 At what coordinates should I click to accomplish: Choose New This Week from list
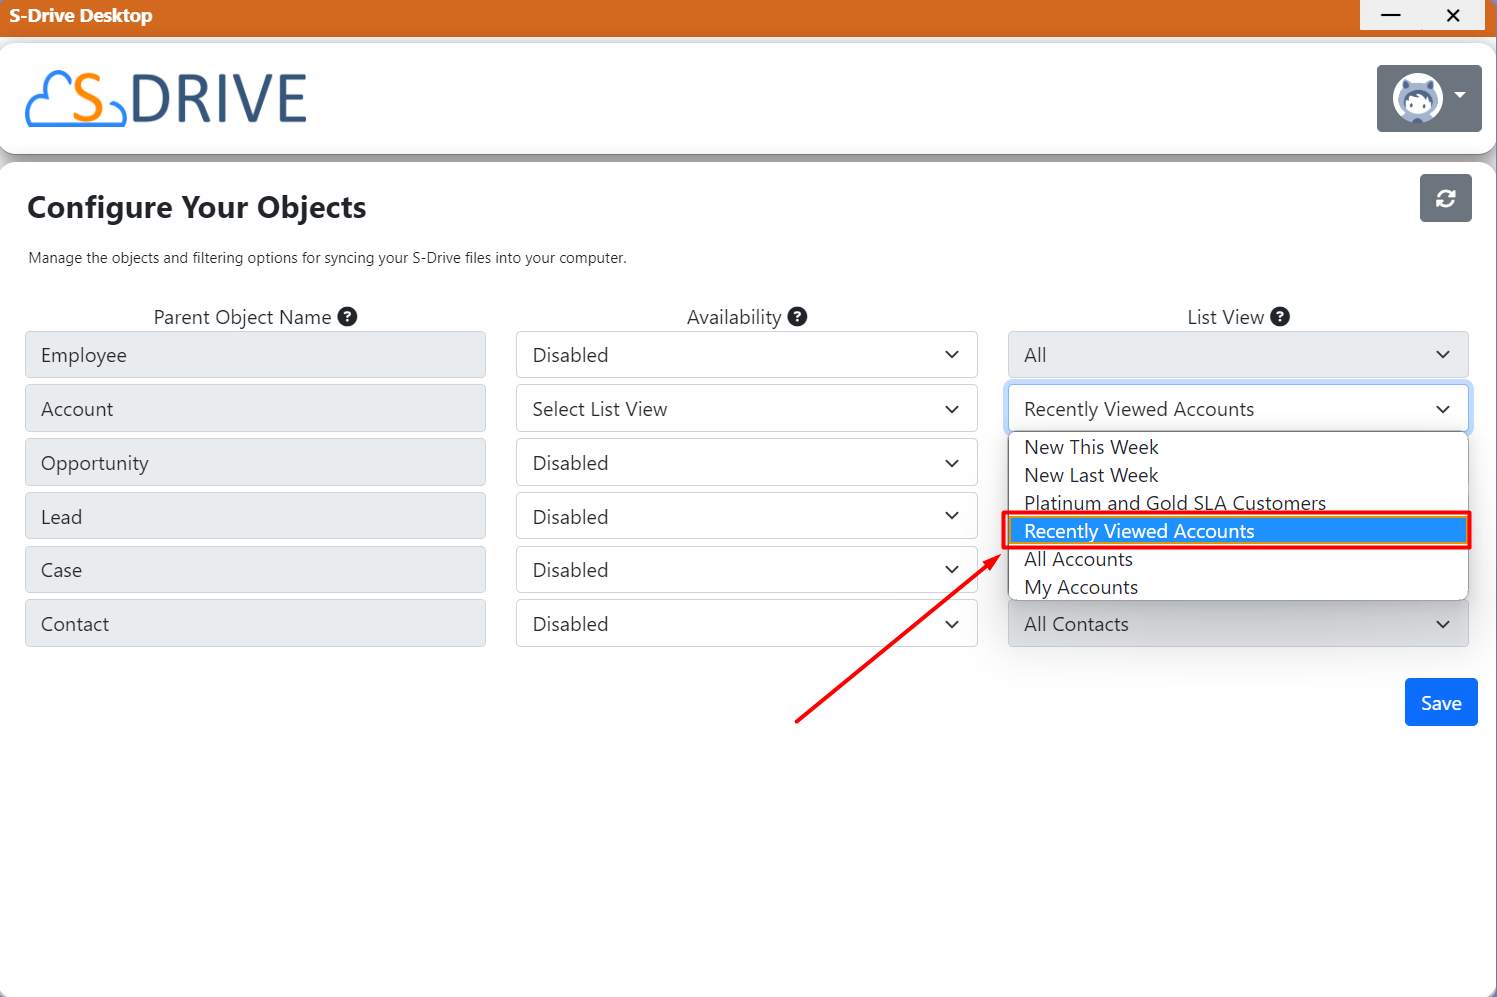(1091, 447)
